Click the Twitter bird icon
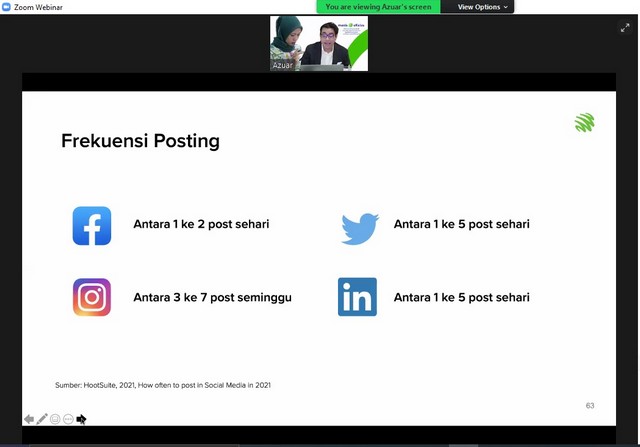This screenshot has height=447, width=640. pyautogui.click(x=359, y=227)
